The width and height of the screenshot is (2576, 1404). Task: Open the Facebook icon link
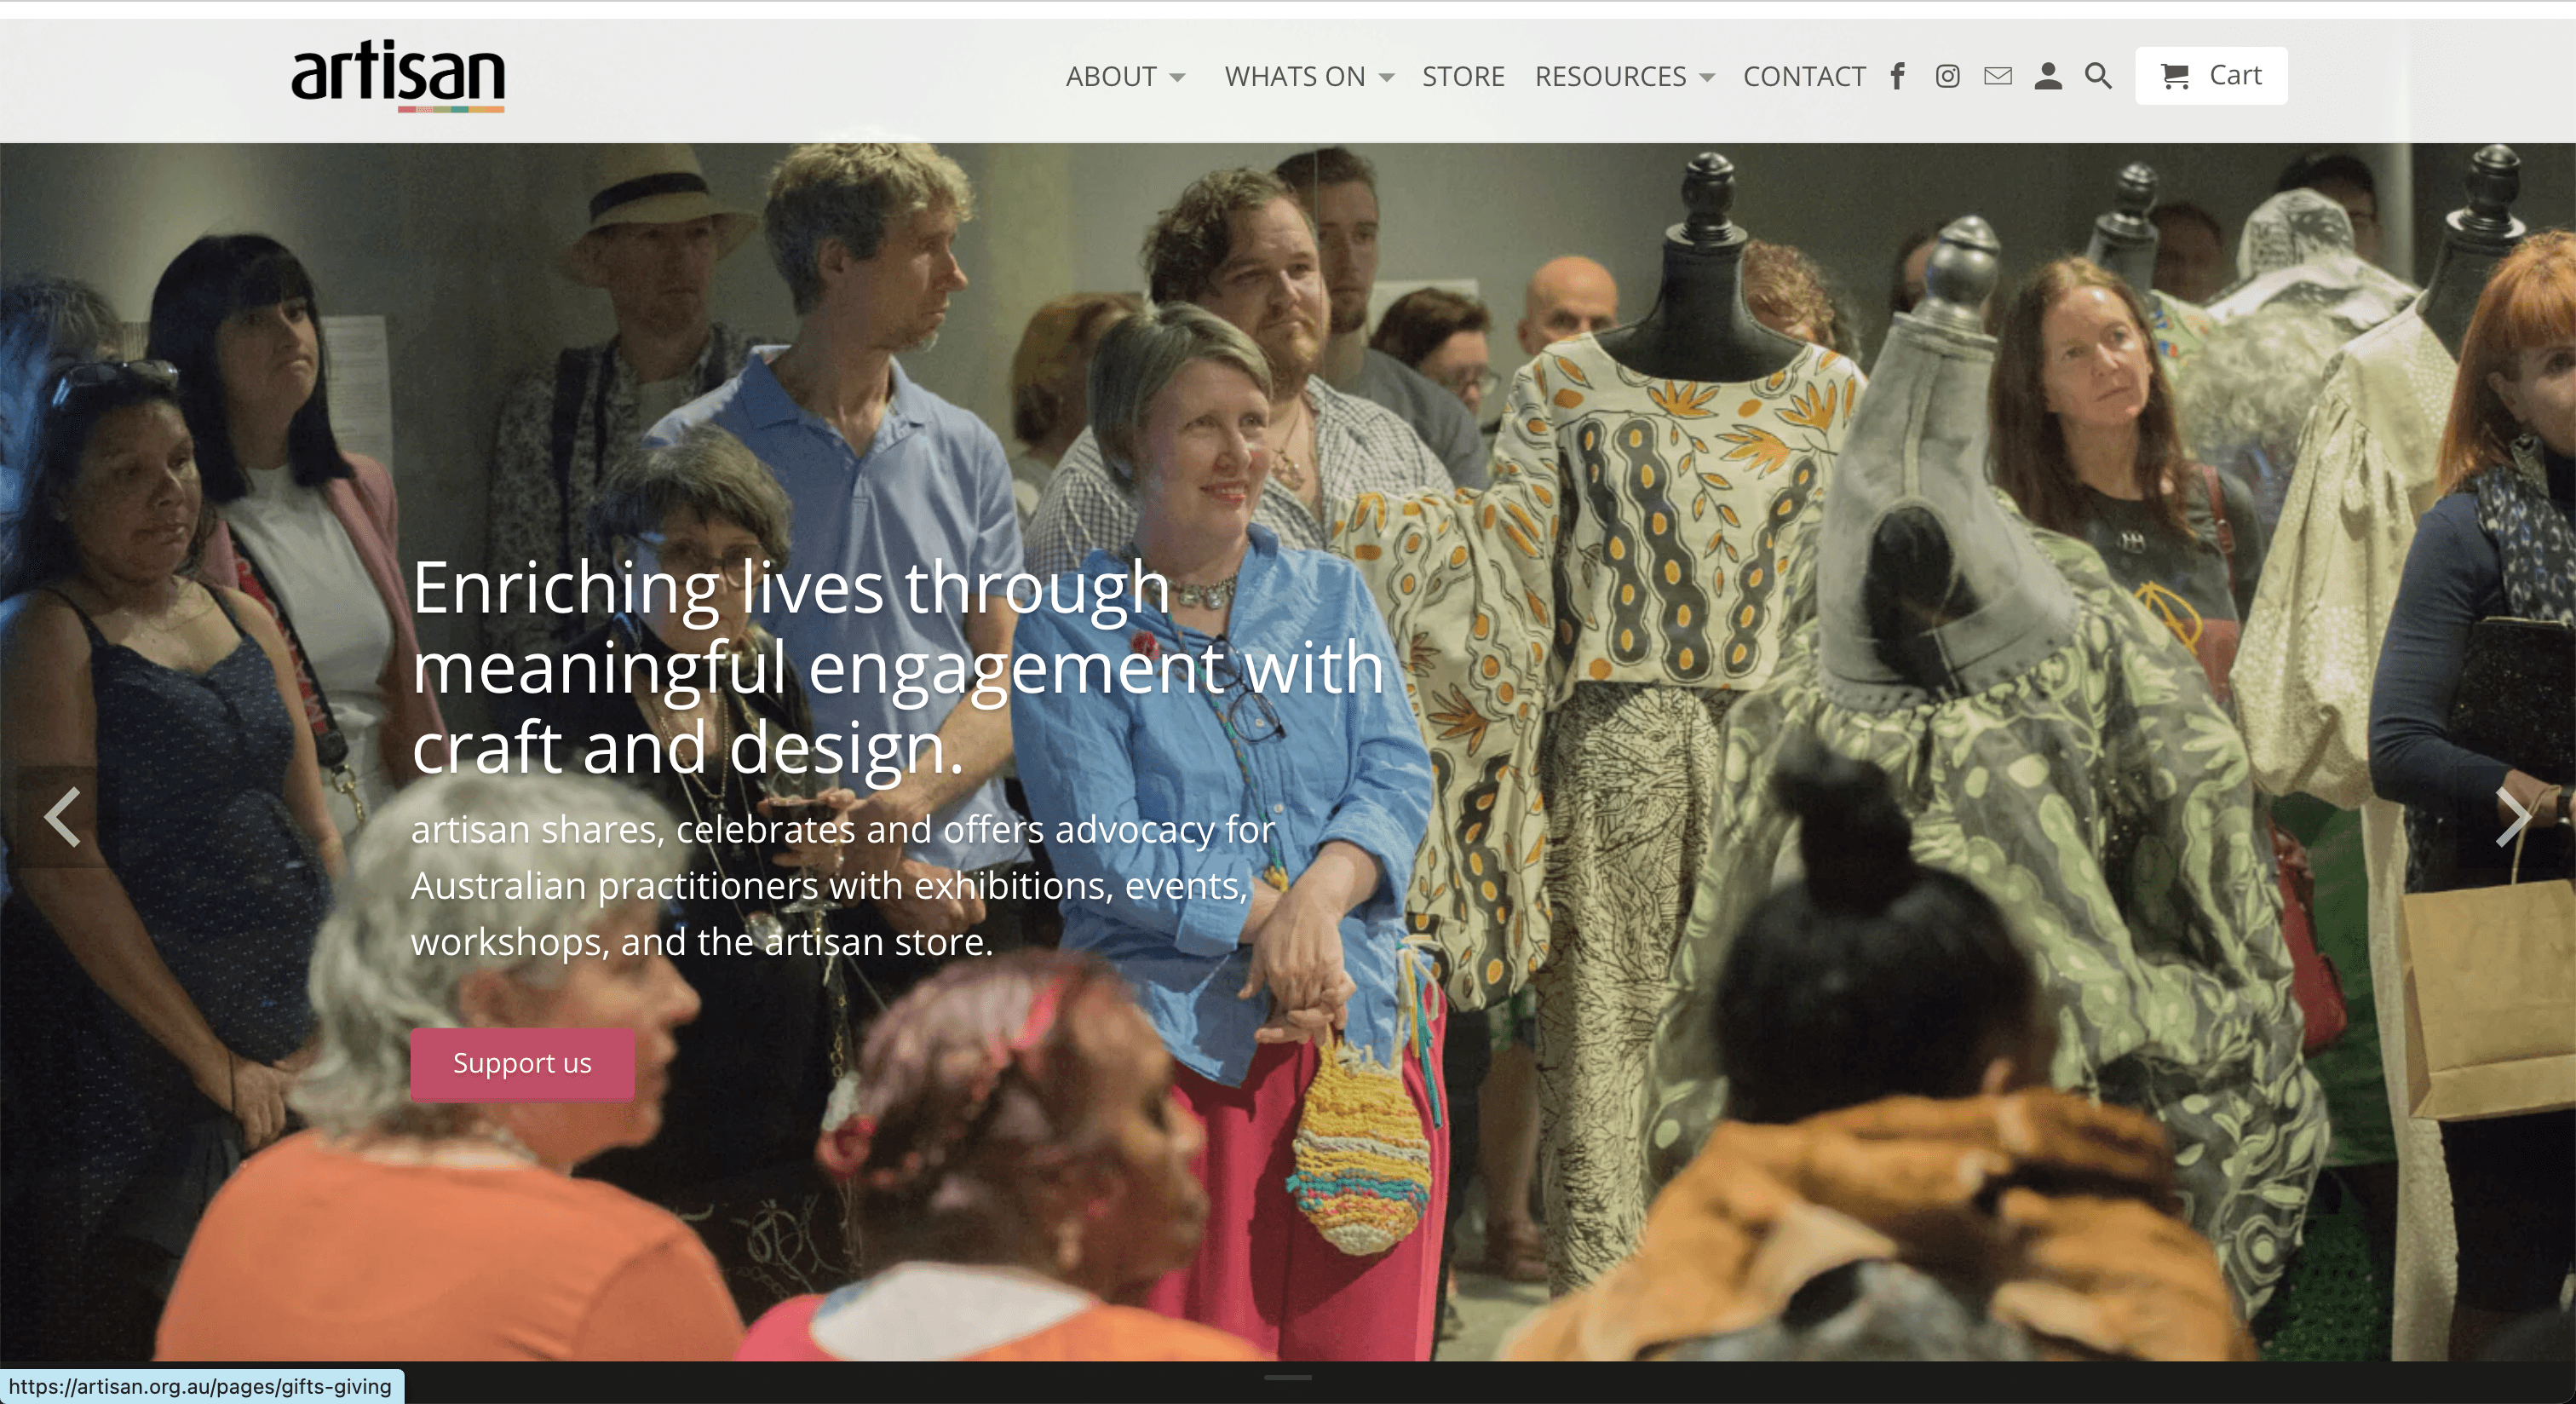tap(1897, 76)
